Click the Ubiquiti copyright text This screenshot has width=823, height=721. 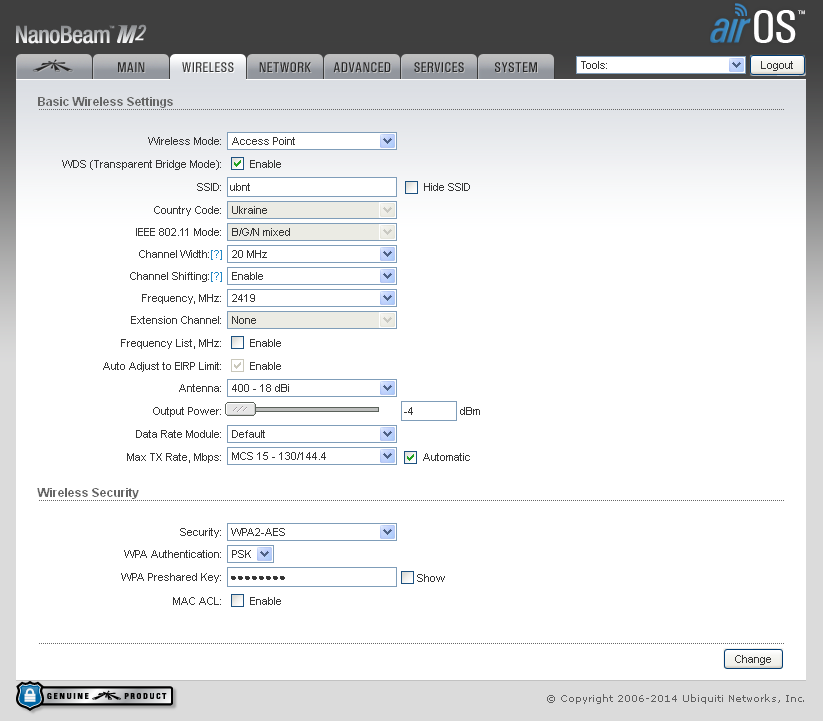(676, 698)
